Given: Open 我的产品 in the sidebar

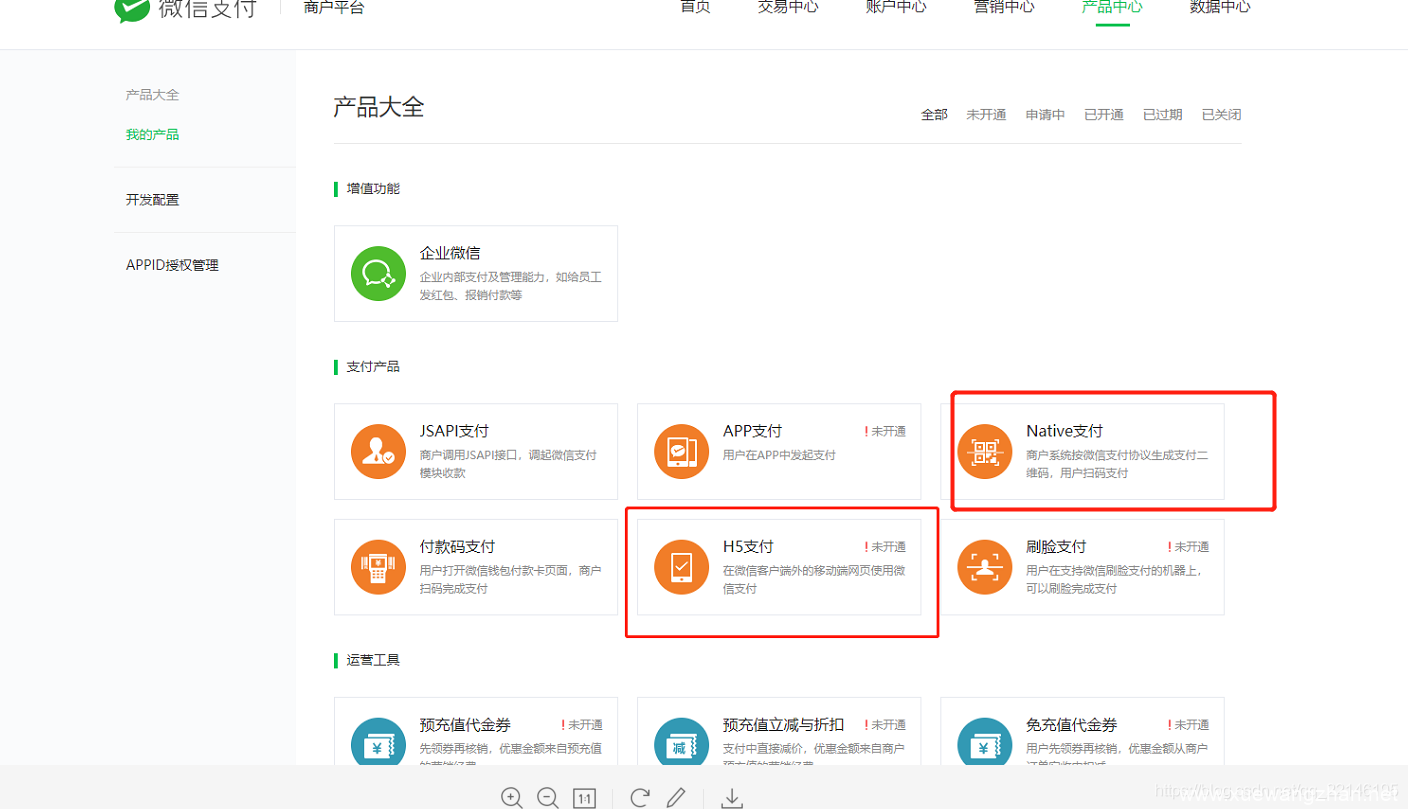Looking at the screenshot, I should coord(152,133).
